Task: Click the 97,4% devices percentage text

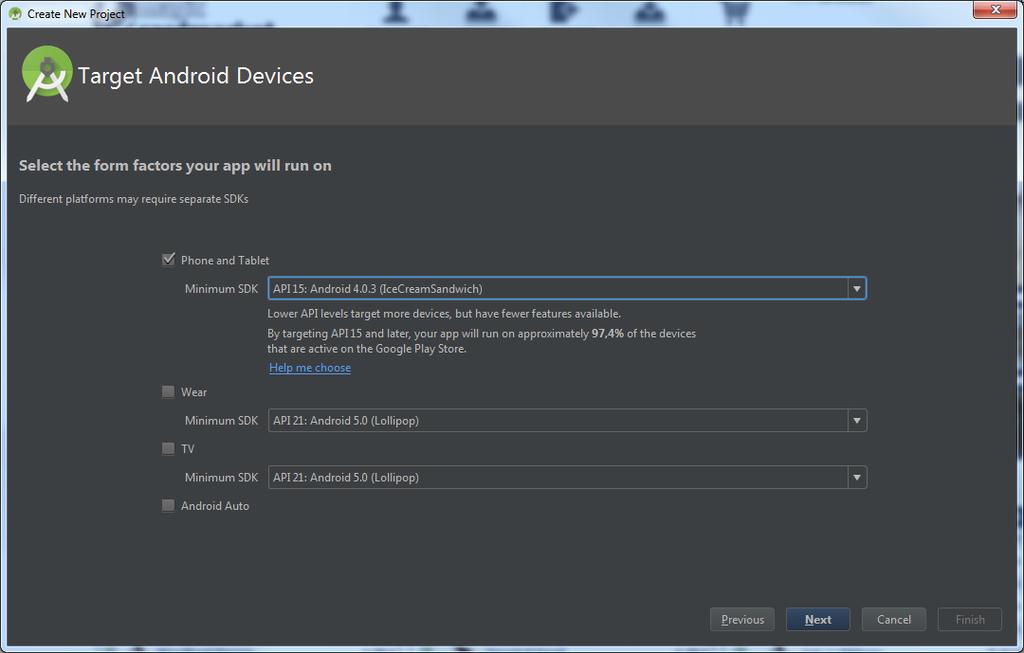Action: tap(607, 333)
